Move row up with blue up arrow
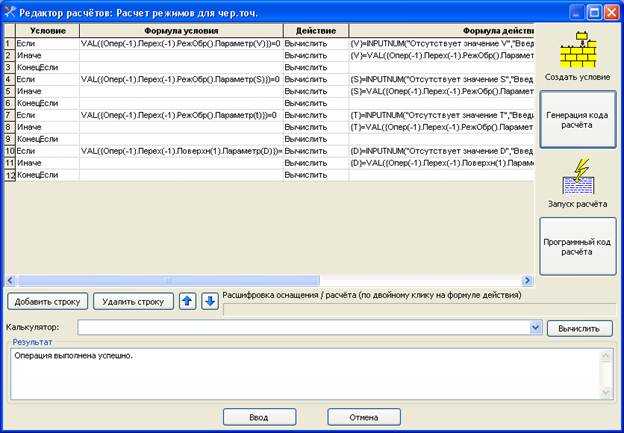624x433 pixels. 187,302
